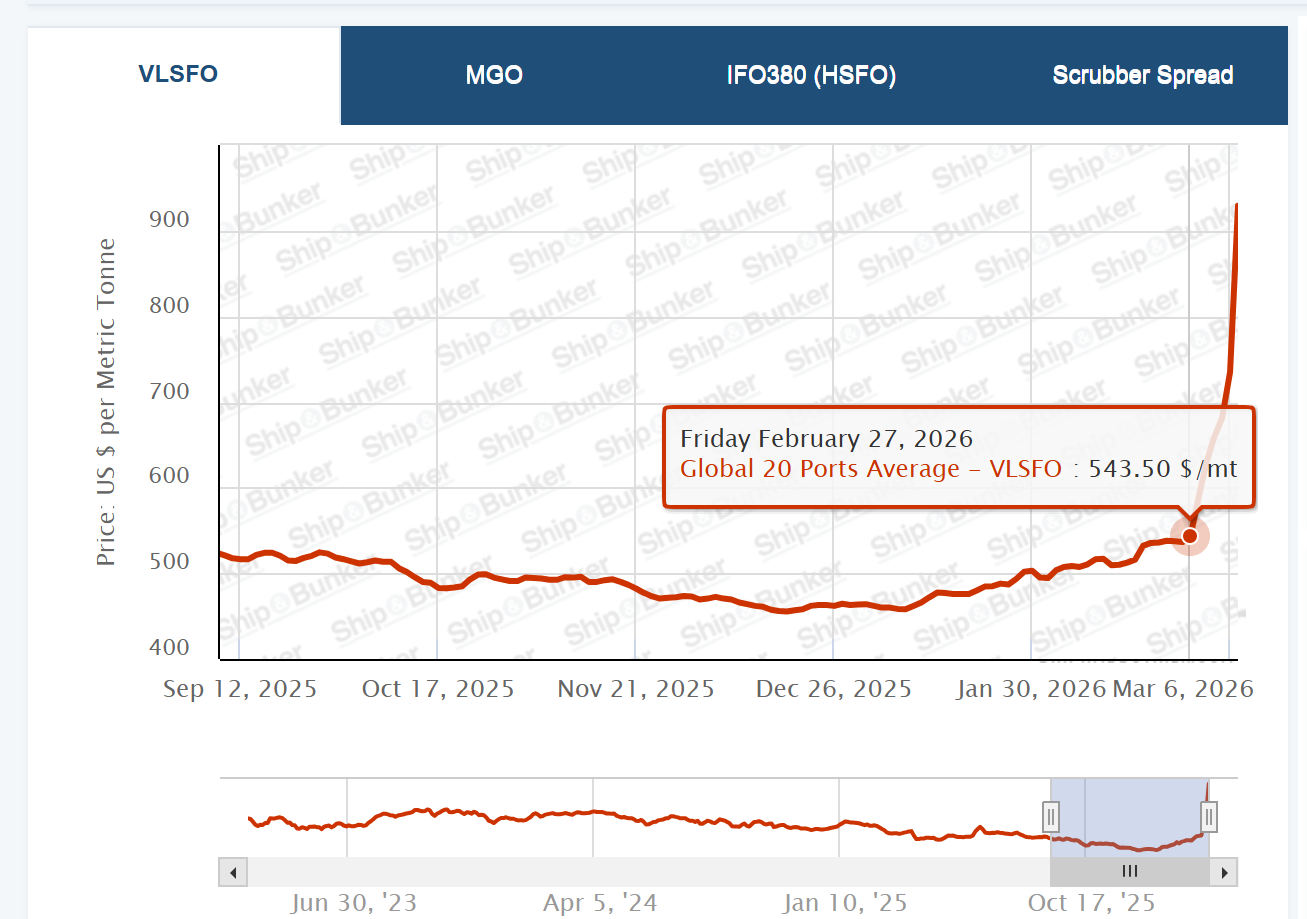Viewport: 1307px width, 919px height.
Task: Click the Sep 12, 2025 axis label
Action: pos(240,689)
